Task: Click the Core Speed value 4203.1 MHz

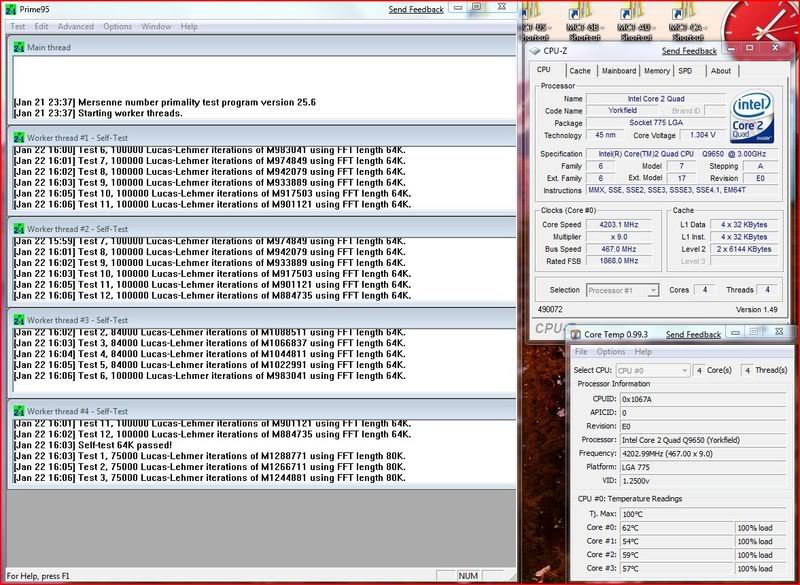Action: click(x=618, y=224)
